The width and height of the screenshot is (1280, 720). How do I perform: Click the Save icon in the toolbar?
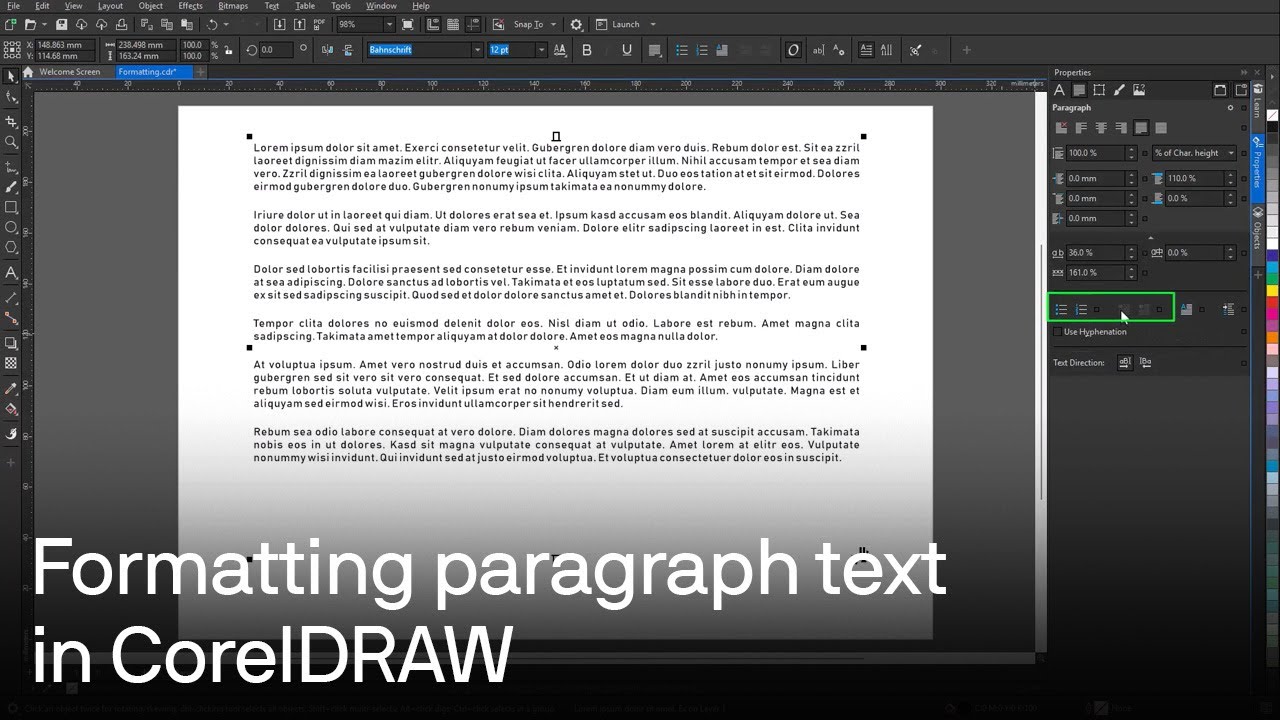click(61, 24)
